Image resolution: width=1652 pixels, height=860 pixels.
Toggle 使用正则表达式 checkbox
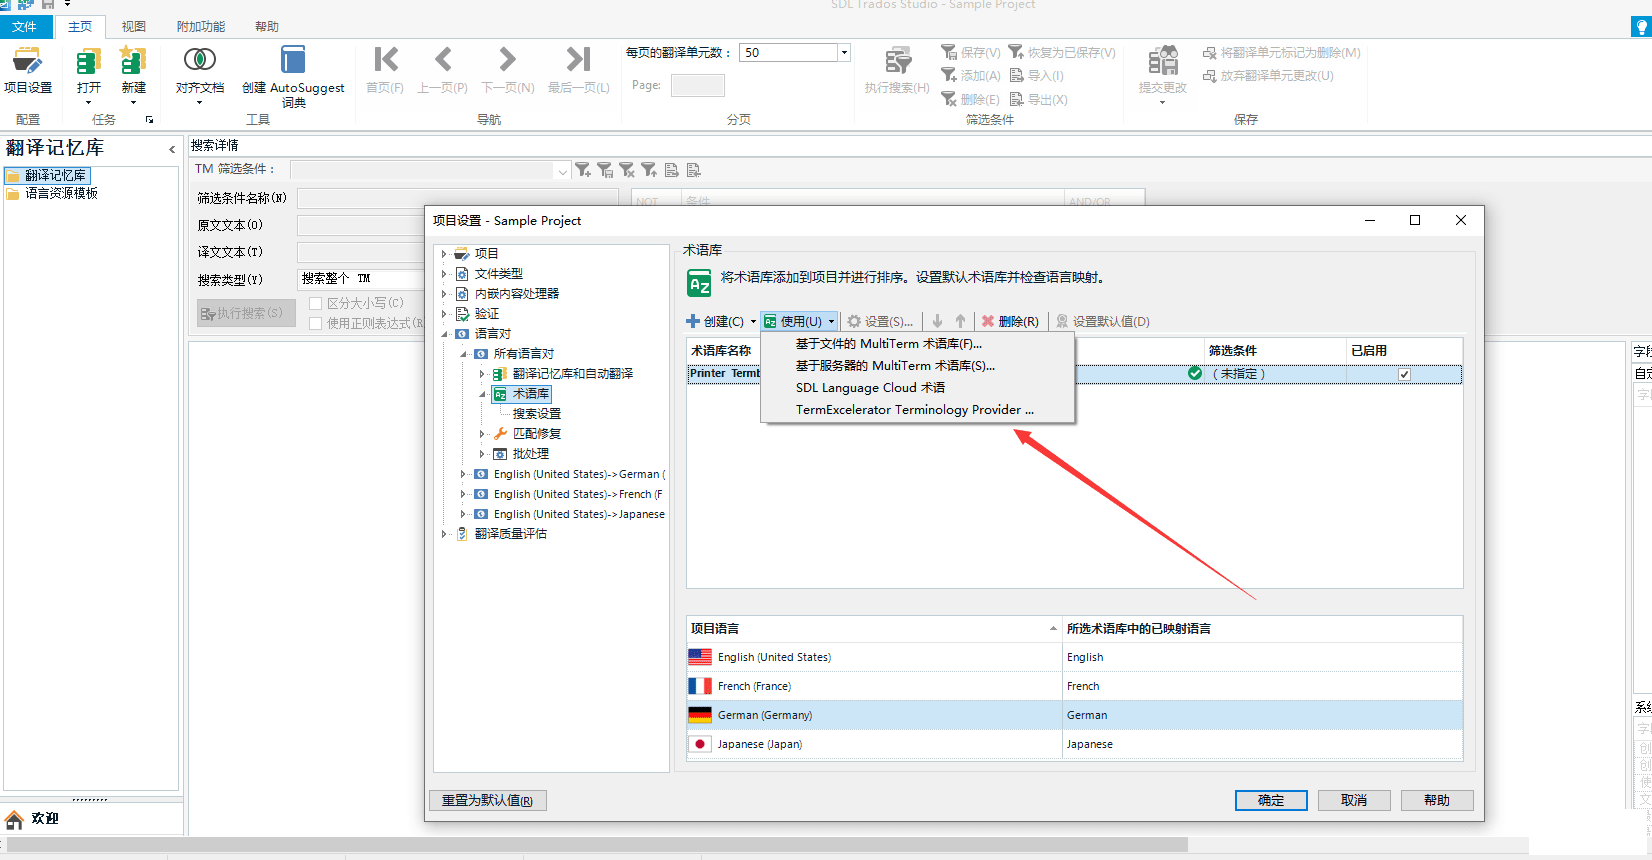point(315,323)
